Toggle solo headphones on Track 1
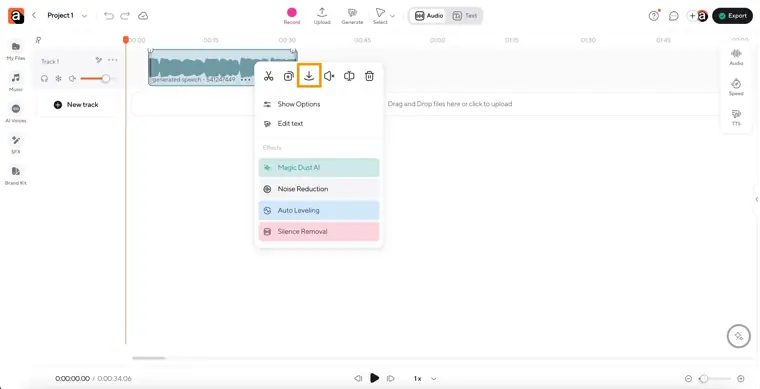 click(x=45, y=78)
